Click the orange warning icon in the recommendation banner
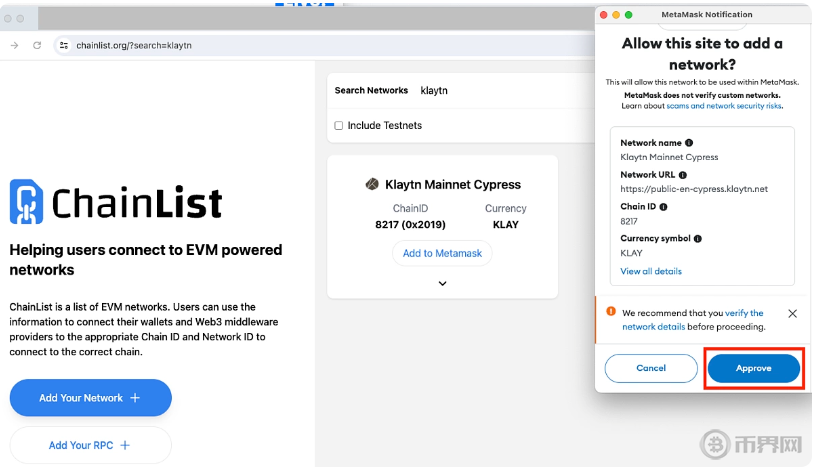Viewport: 813px width, 472px height. coord(610,313)
